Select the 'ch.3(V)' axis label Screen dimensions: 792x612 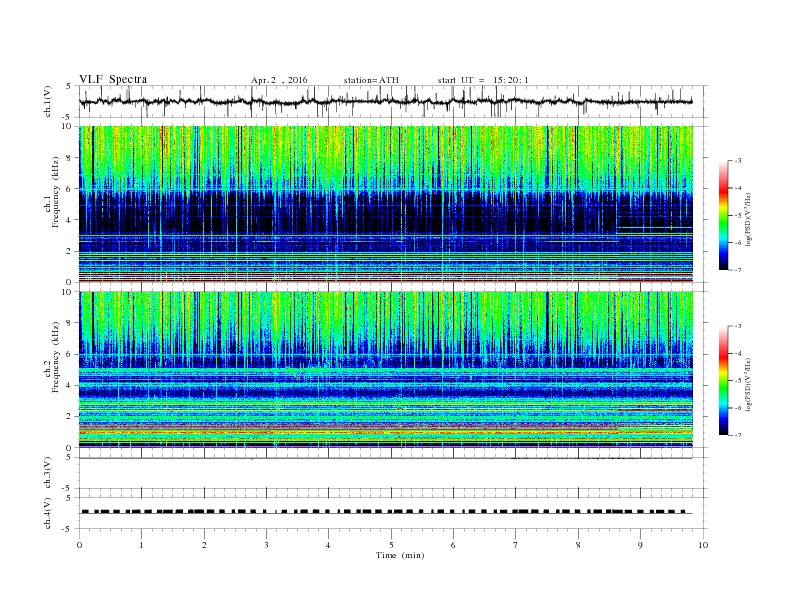coord(48,473)
